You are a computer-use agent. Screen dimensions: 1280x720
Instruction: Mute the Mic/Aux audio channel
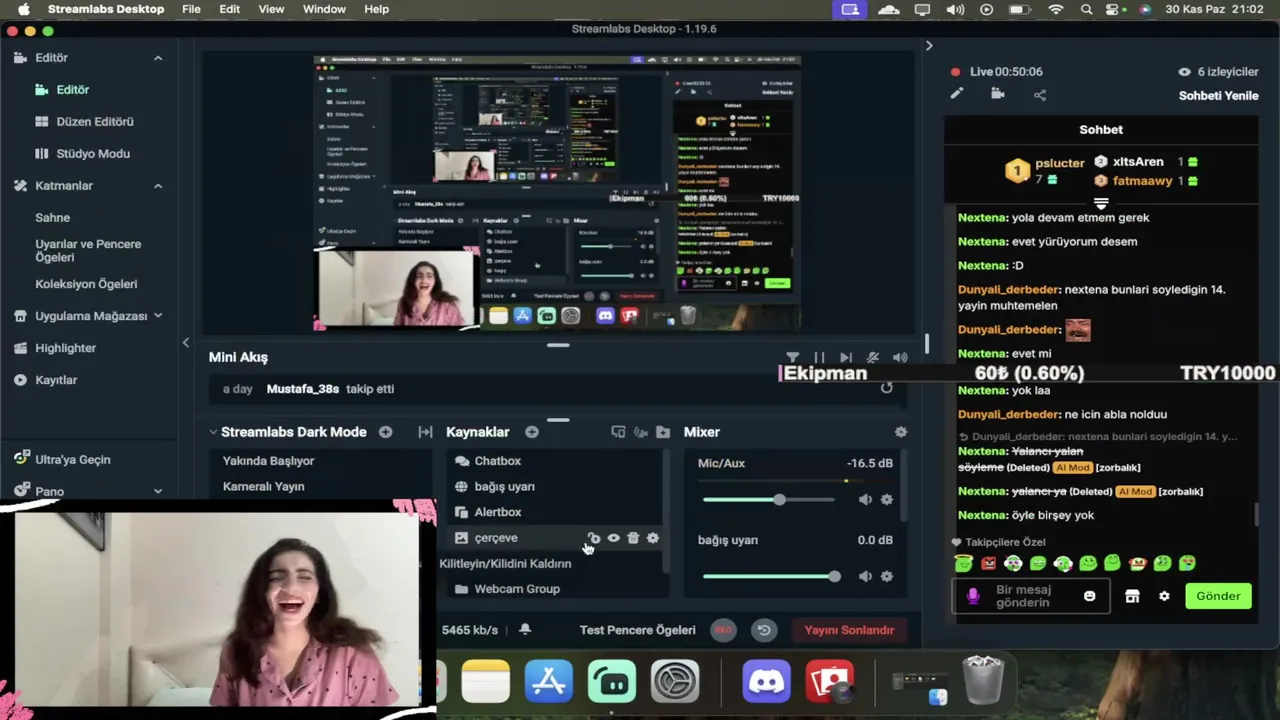[865, 500]
